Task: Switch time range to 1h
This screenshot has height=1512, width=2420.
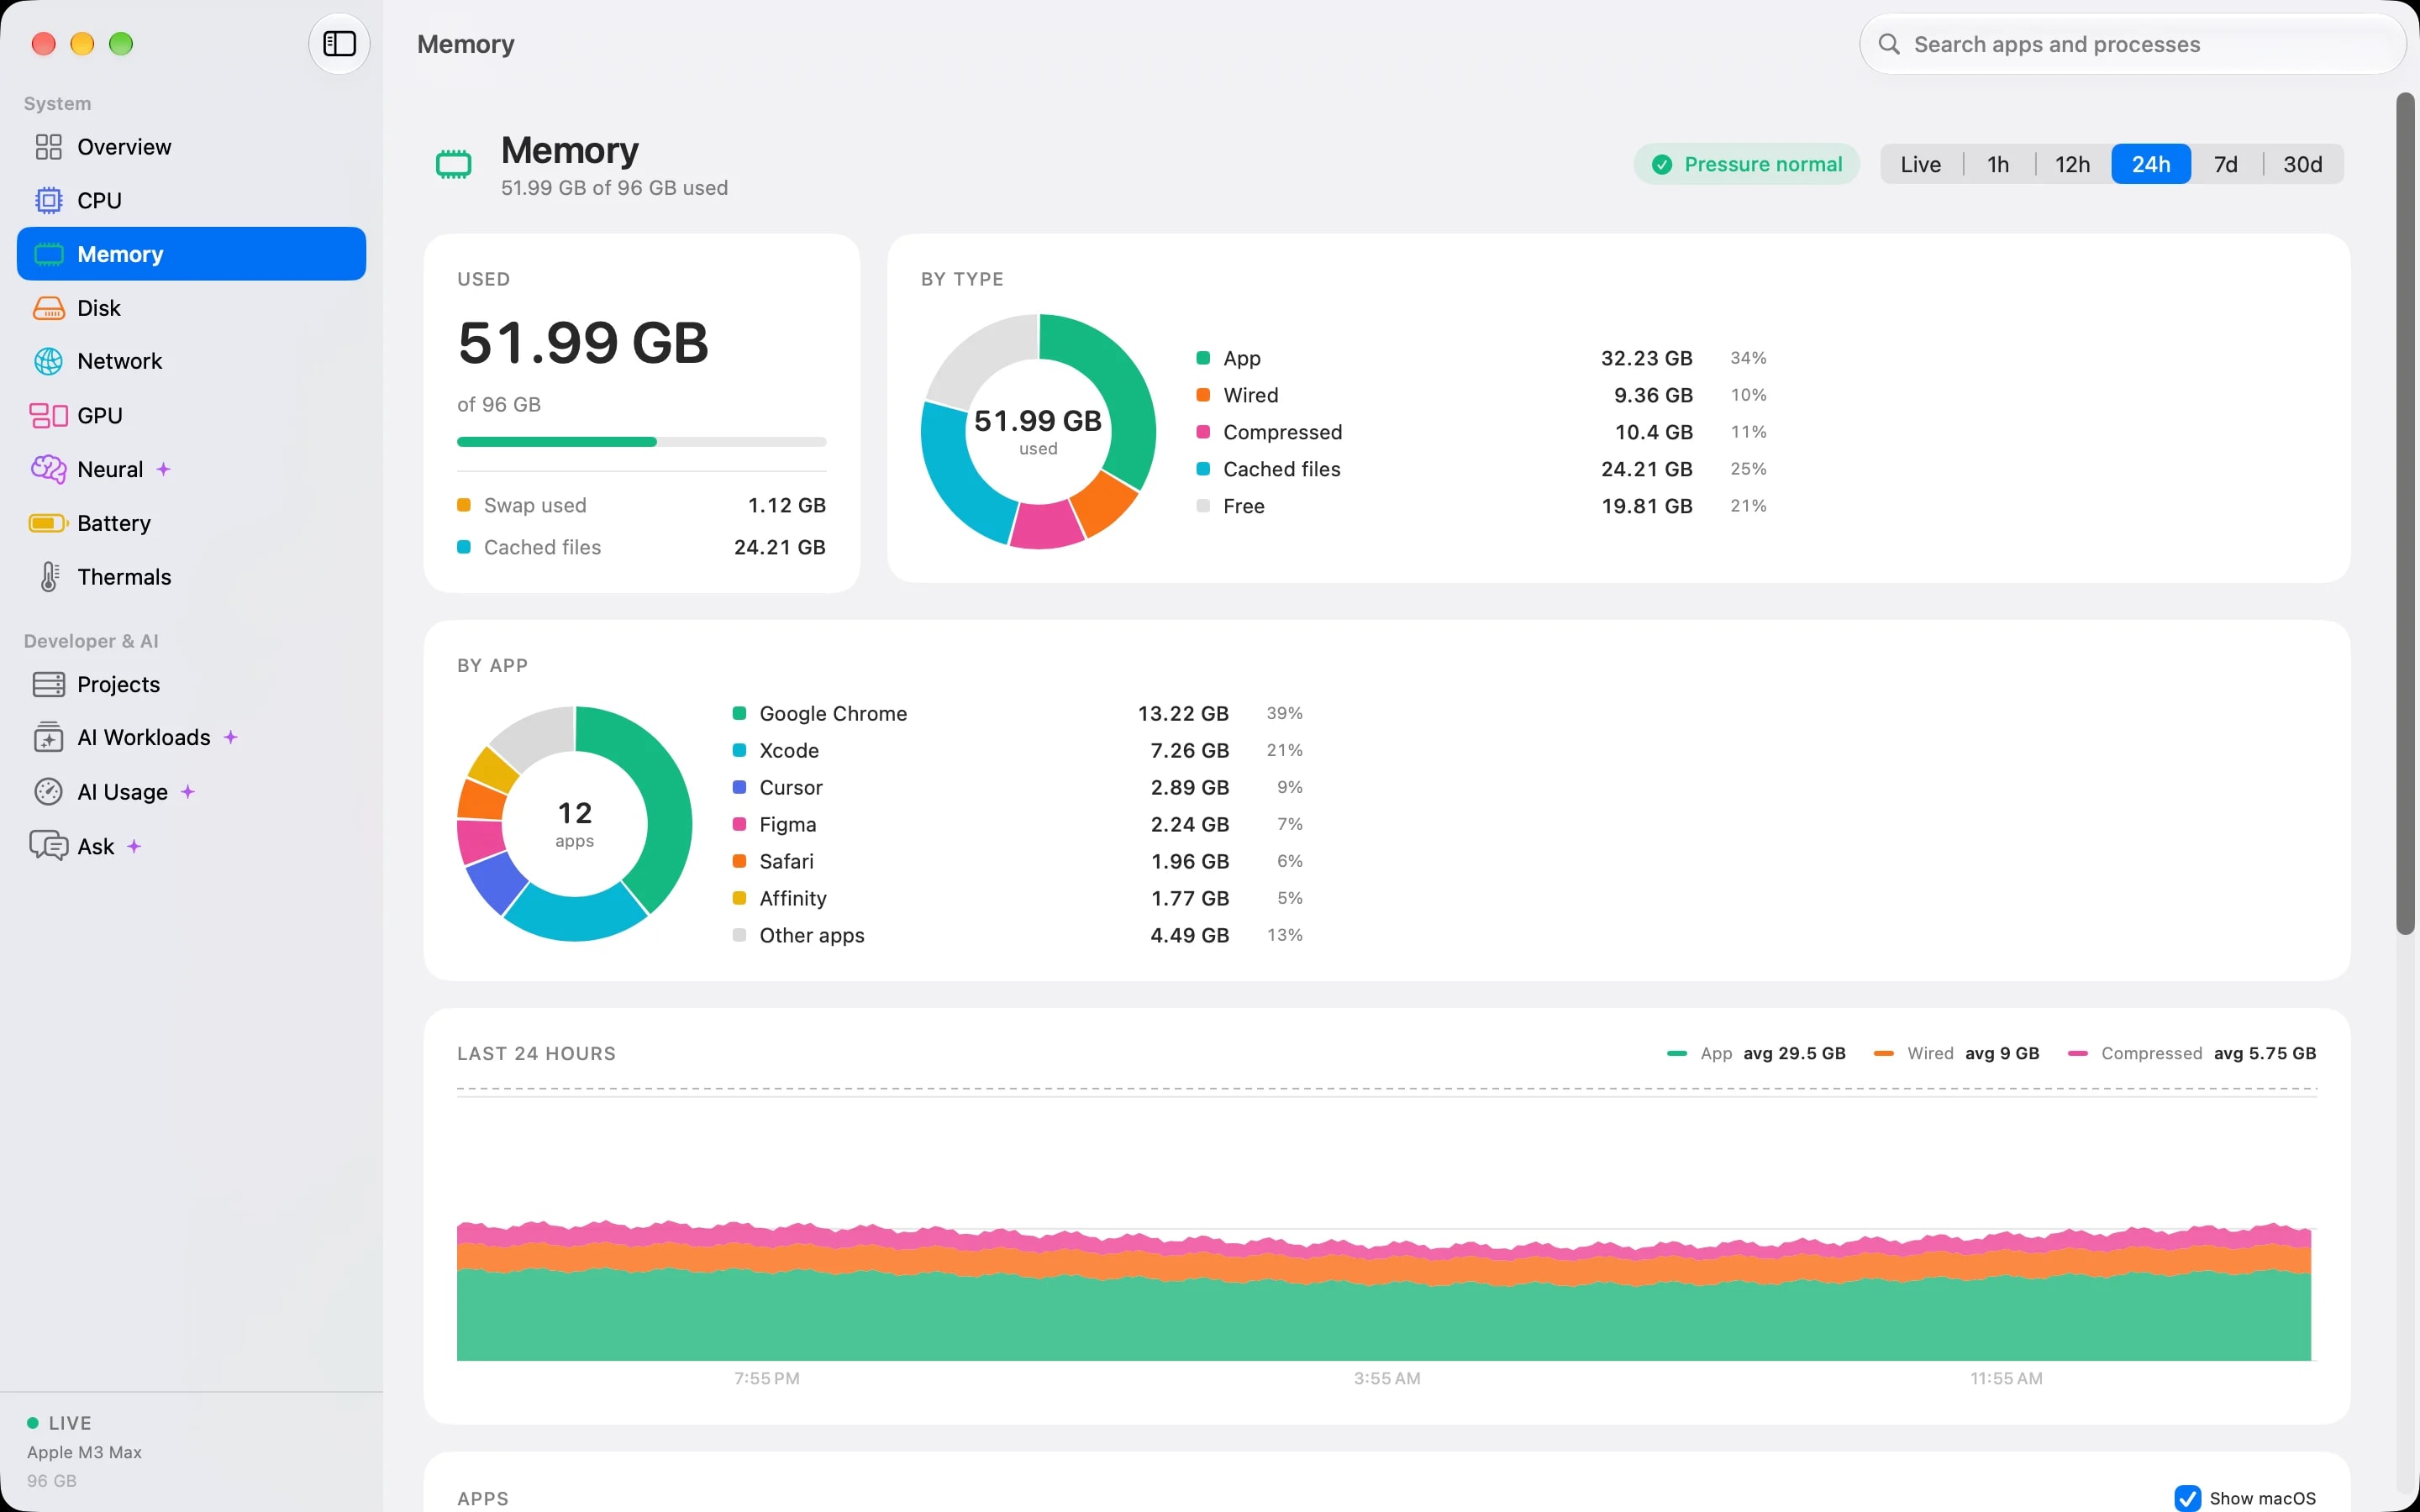Action: pos(1998,164)
